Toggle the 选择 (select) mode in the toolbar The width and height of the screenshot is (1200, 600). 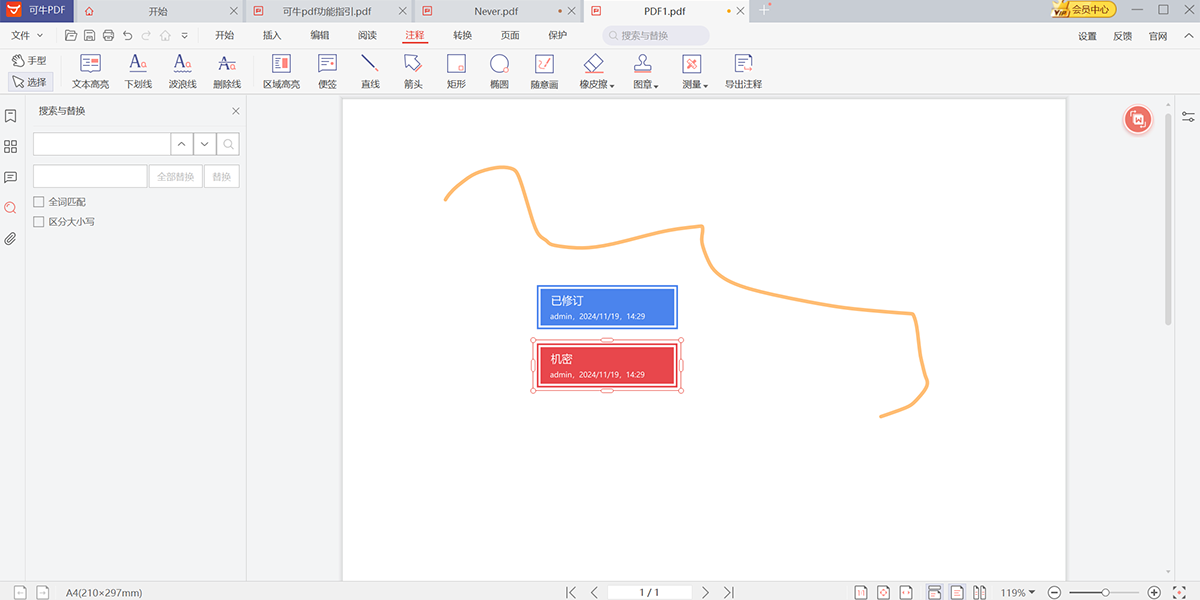[x=30, y=81]
